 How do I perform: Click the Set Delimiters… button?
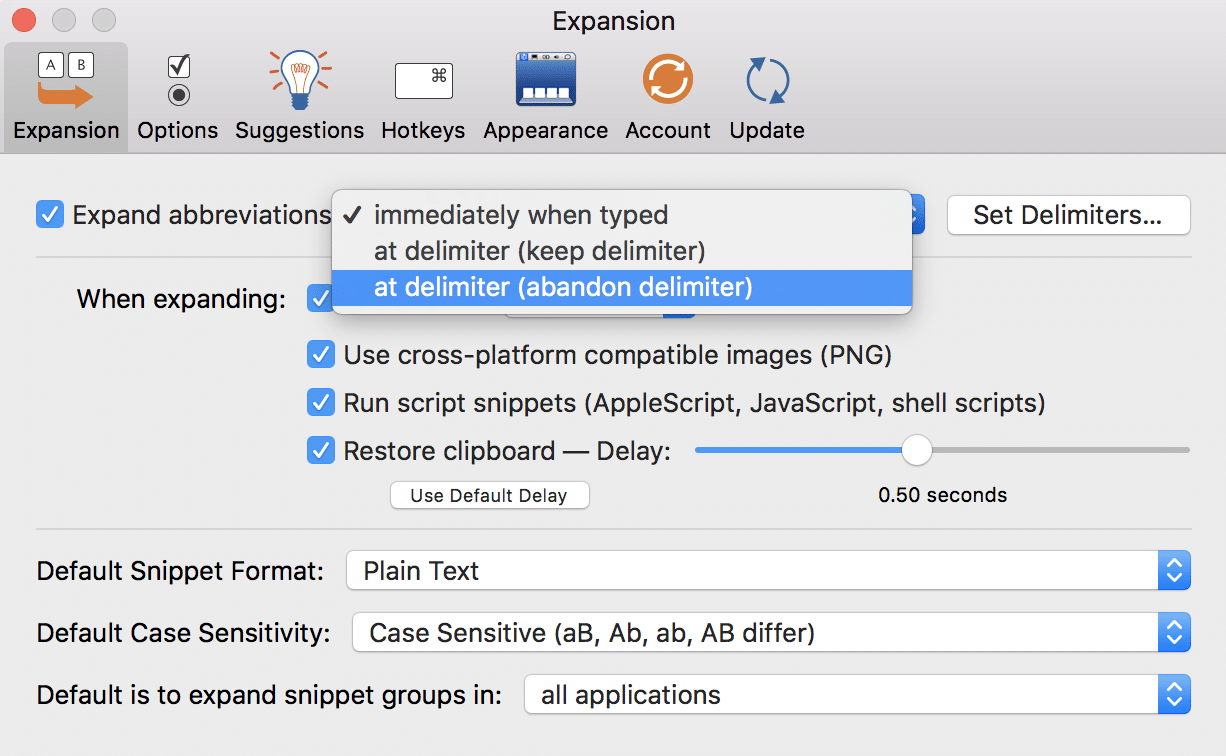[x=1068, y=215]
